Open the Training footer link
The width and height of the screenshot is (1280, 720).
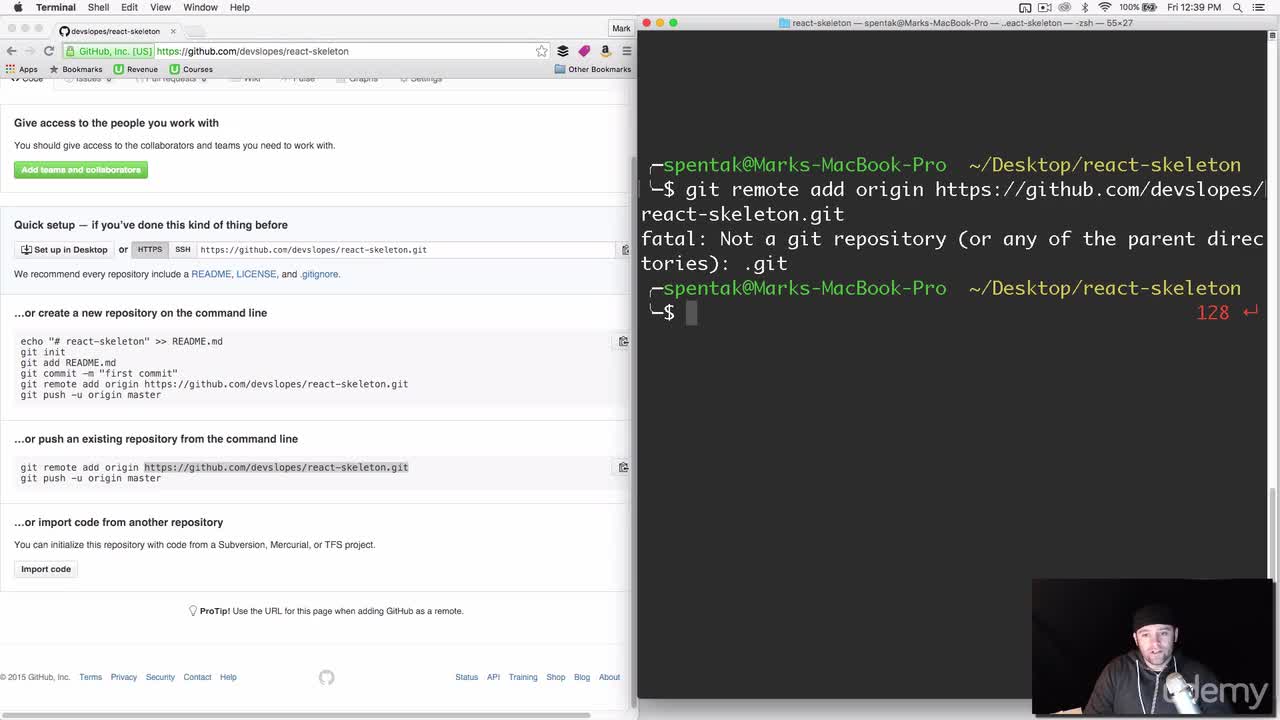pos(523,677)
